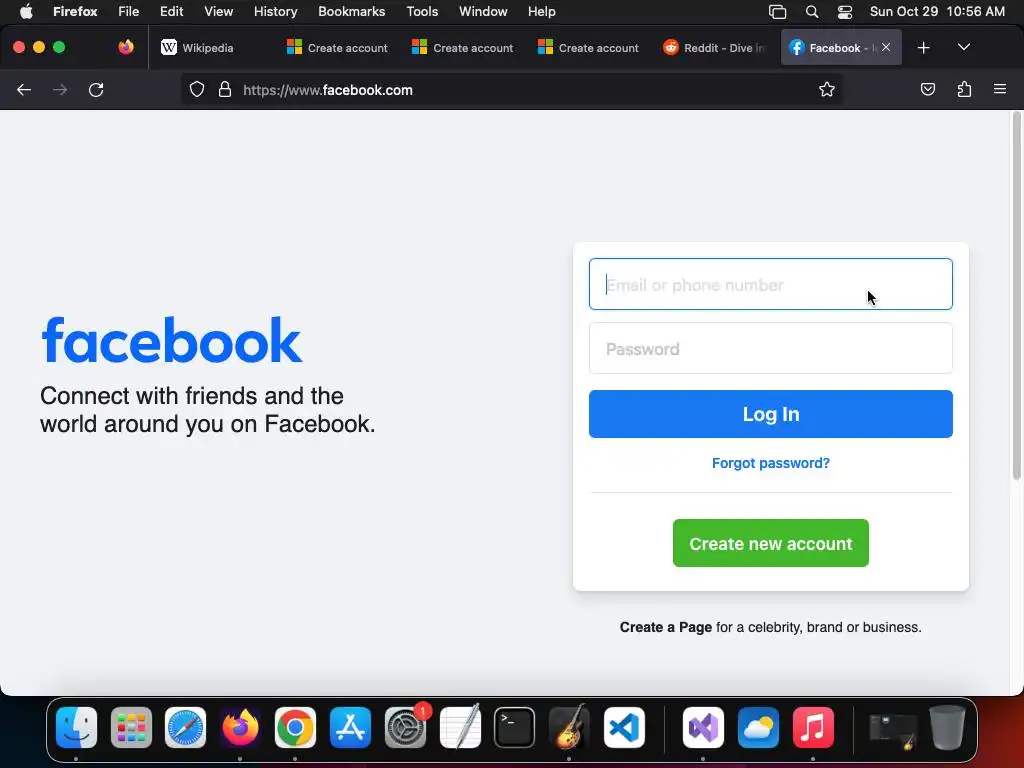Open the tracking protection shield icon
Image resolution: width=1024 pixels, height=768 pixels.
[x=197, y=90]
